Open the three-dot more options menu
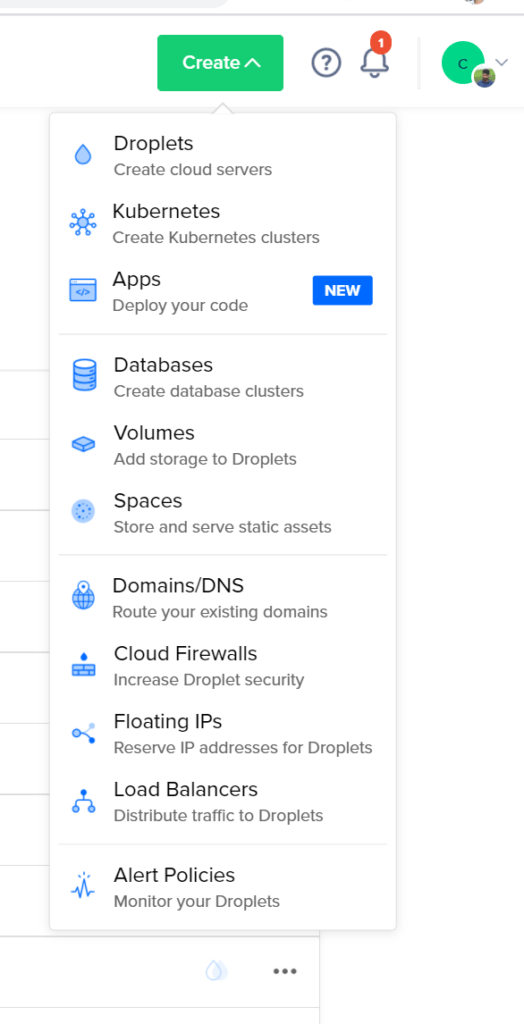This screenshot has width=524, height=1024. point(285,971)
